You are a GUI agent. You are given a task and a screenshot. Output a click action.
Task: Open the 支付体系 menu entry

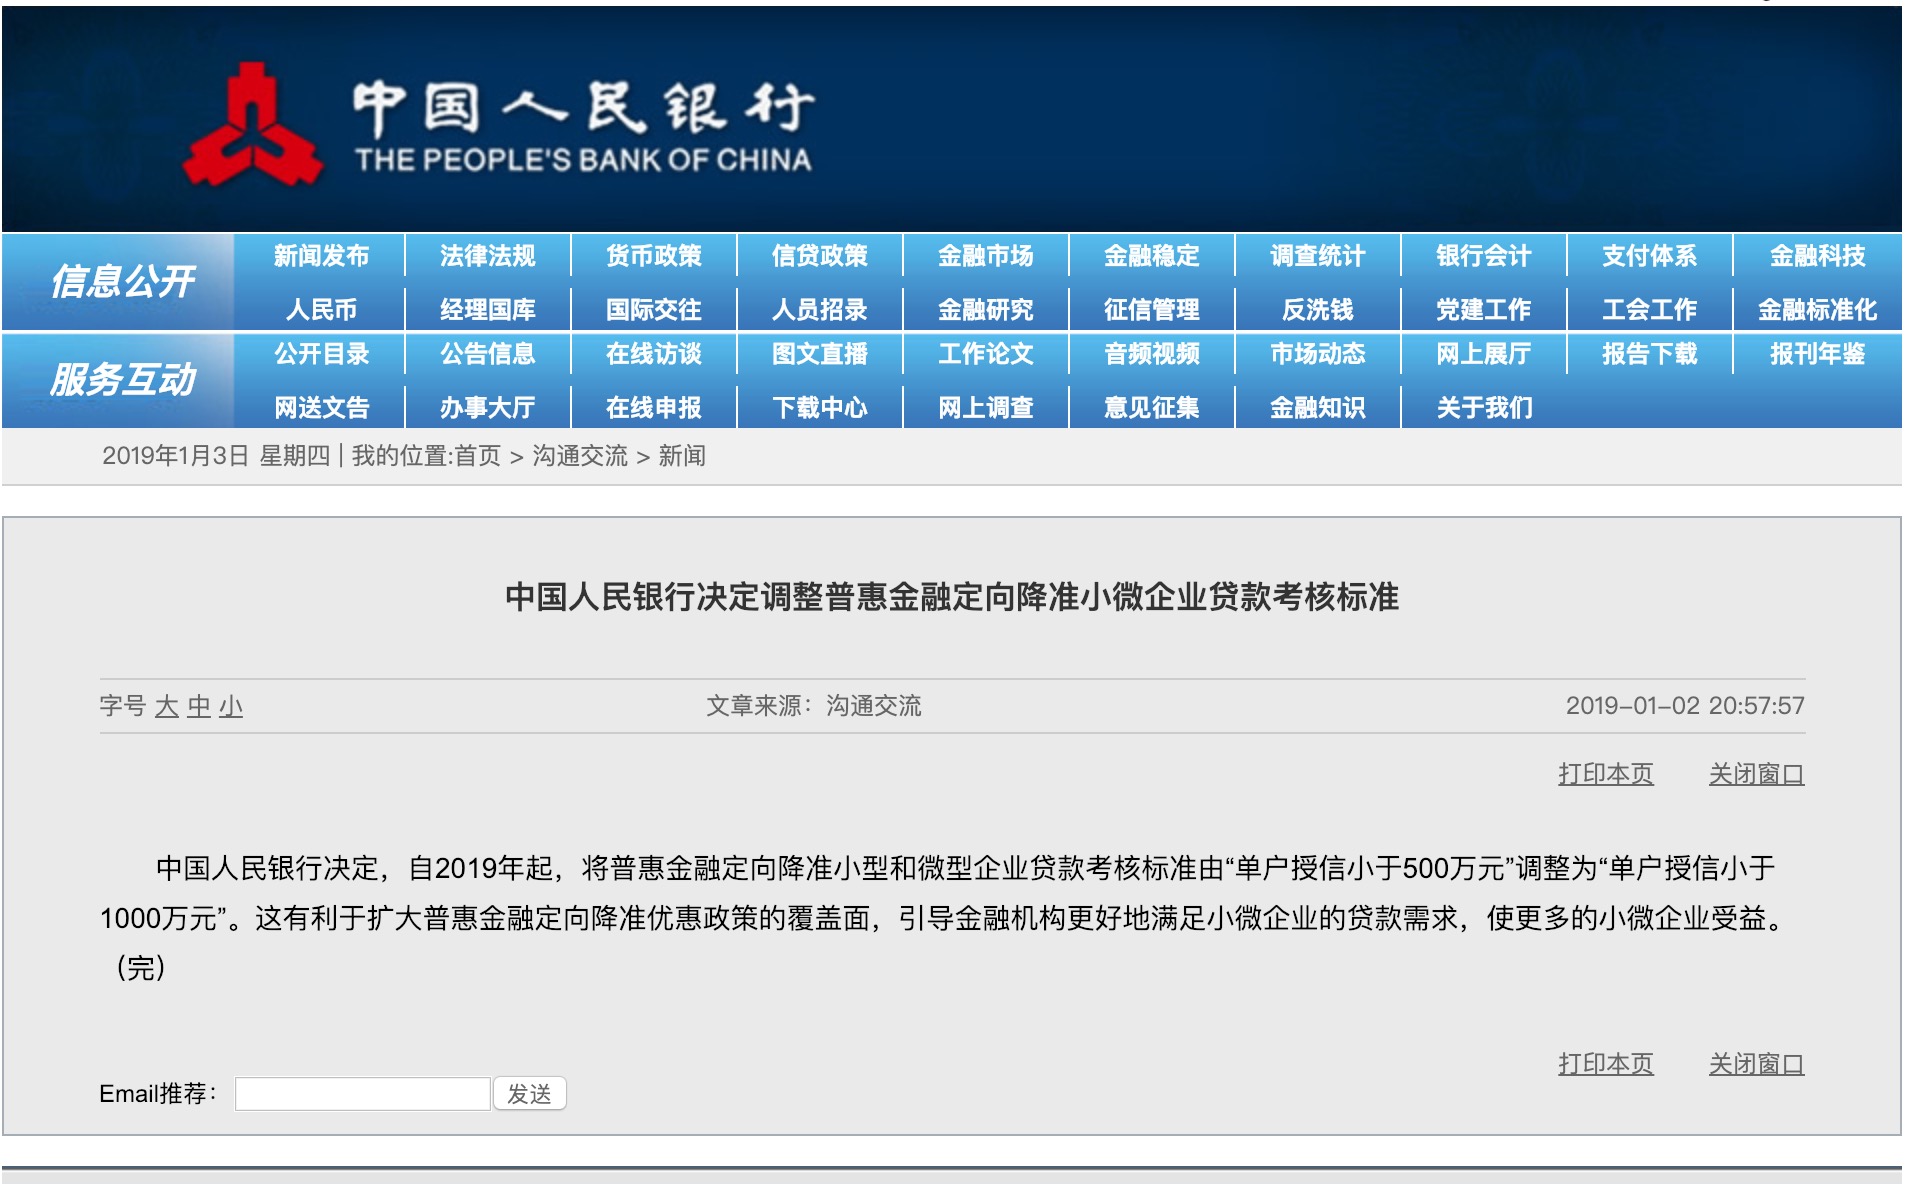coord(1649,257)
